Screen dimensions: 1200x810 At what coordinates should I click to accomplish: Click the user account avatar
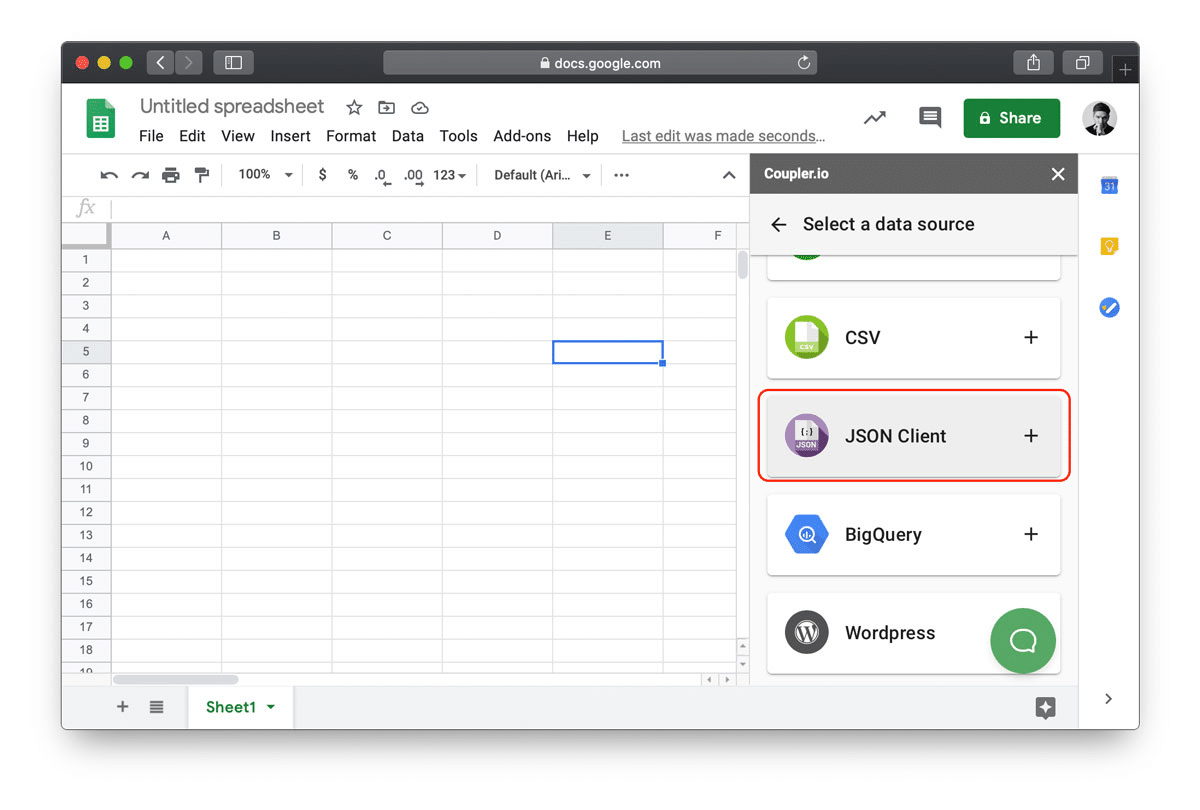[x=1100, y=118]
